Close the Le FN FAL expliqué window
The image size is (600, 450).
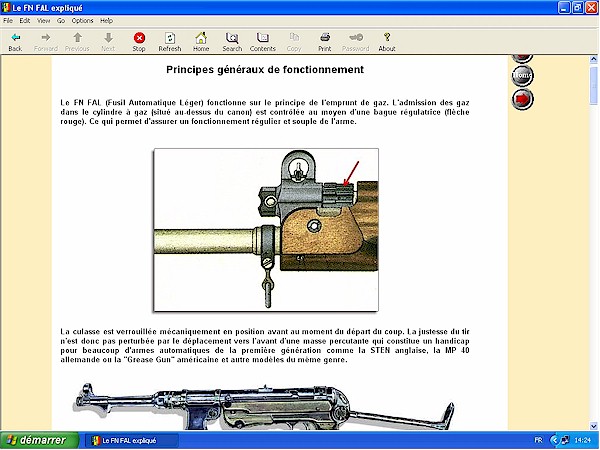[591, 8]
